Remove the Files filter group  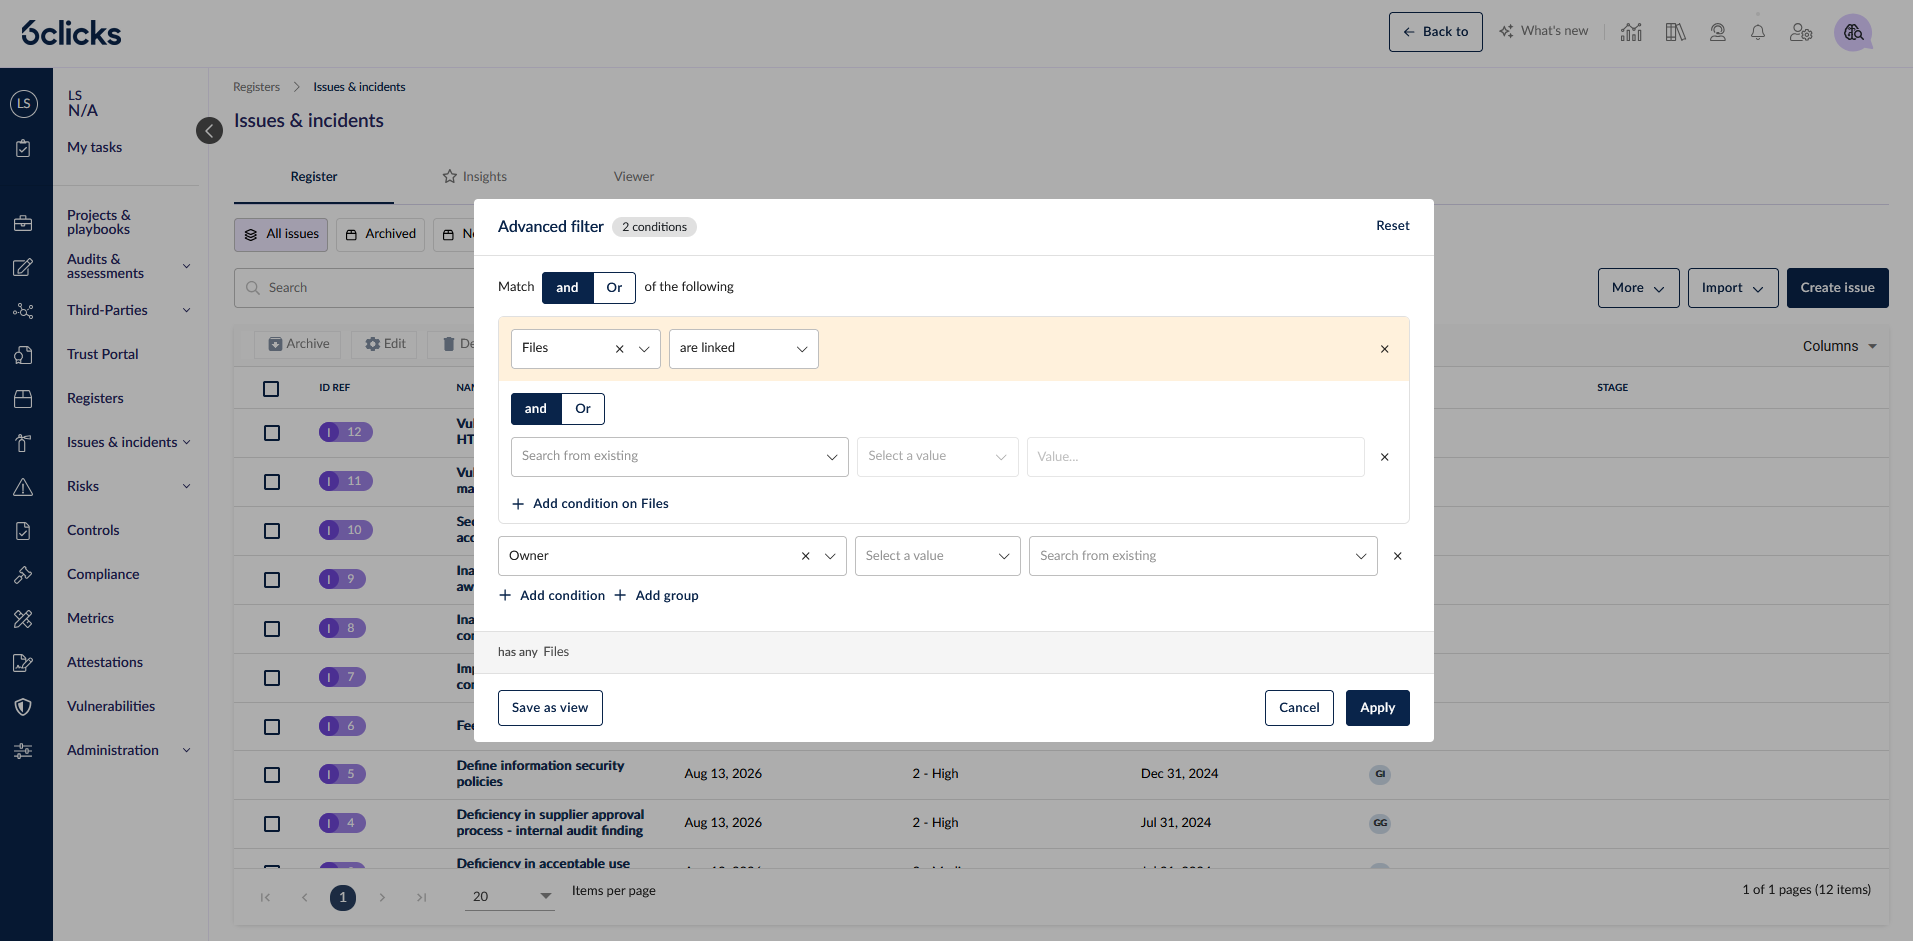1385,349
